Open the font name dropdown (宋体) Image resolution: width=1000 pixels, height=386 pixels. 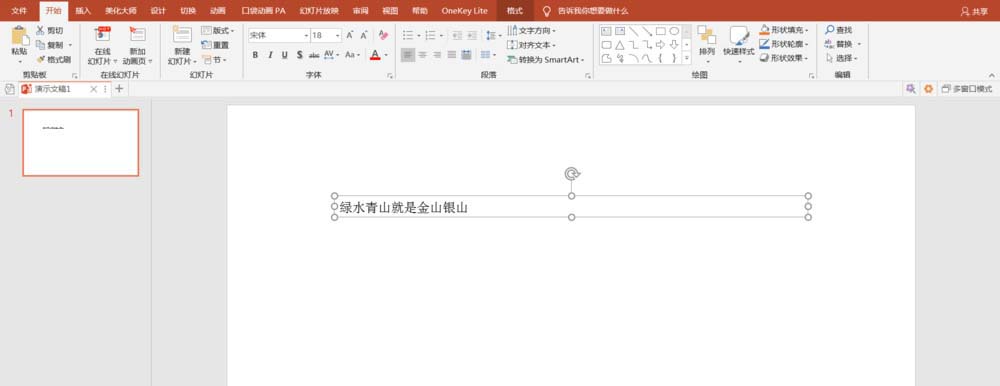pyautogui.click(x=306, y=36)
